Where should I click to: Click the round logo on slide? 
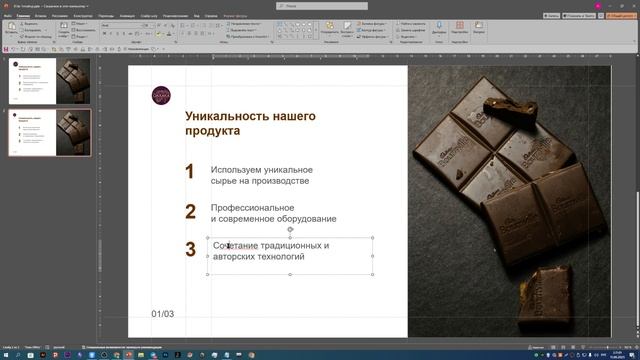coord(161,96)
